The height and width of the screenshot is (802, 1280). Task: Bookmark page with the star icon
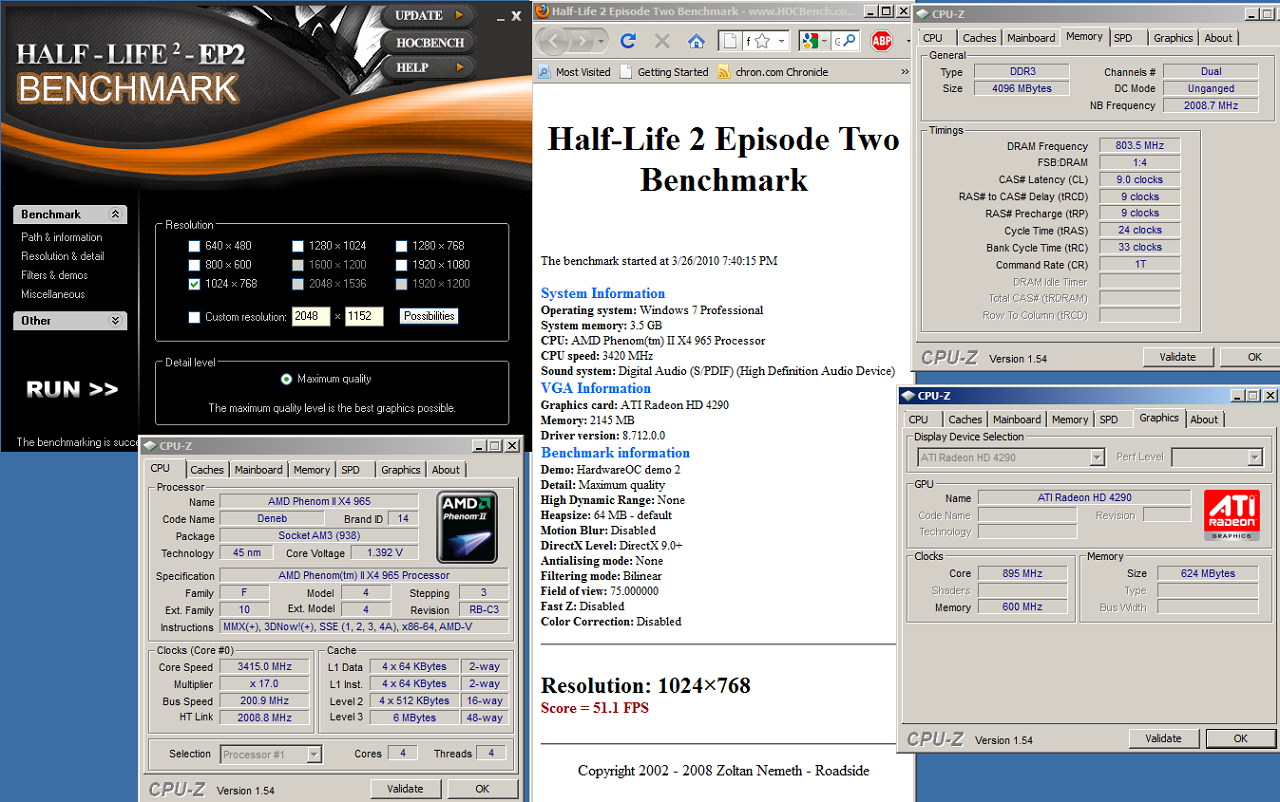coord(762,41)
